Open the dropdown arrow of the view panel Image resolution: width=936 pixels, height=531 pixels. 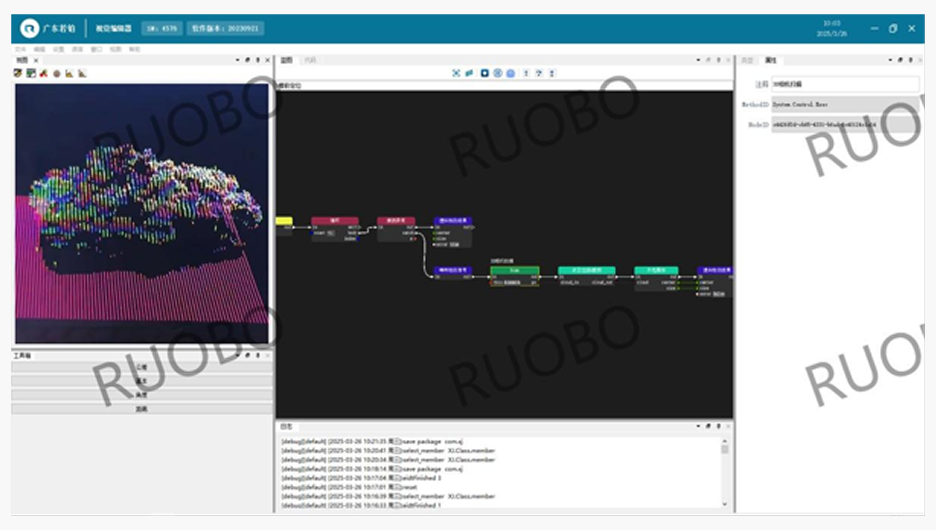(x=237, y=60)
